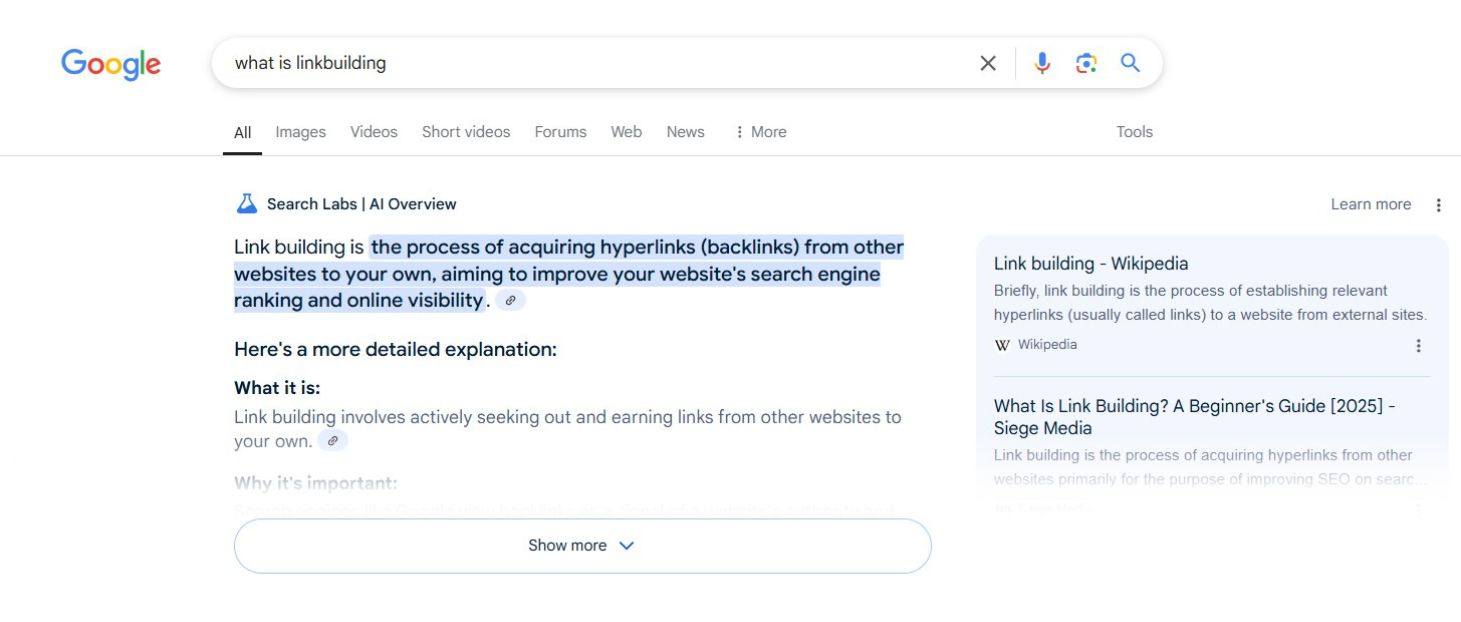Open Google Lens image search icon
This screenshot has height=622, width=1461.
pos(1086,63)
